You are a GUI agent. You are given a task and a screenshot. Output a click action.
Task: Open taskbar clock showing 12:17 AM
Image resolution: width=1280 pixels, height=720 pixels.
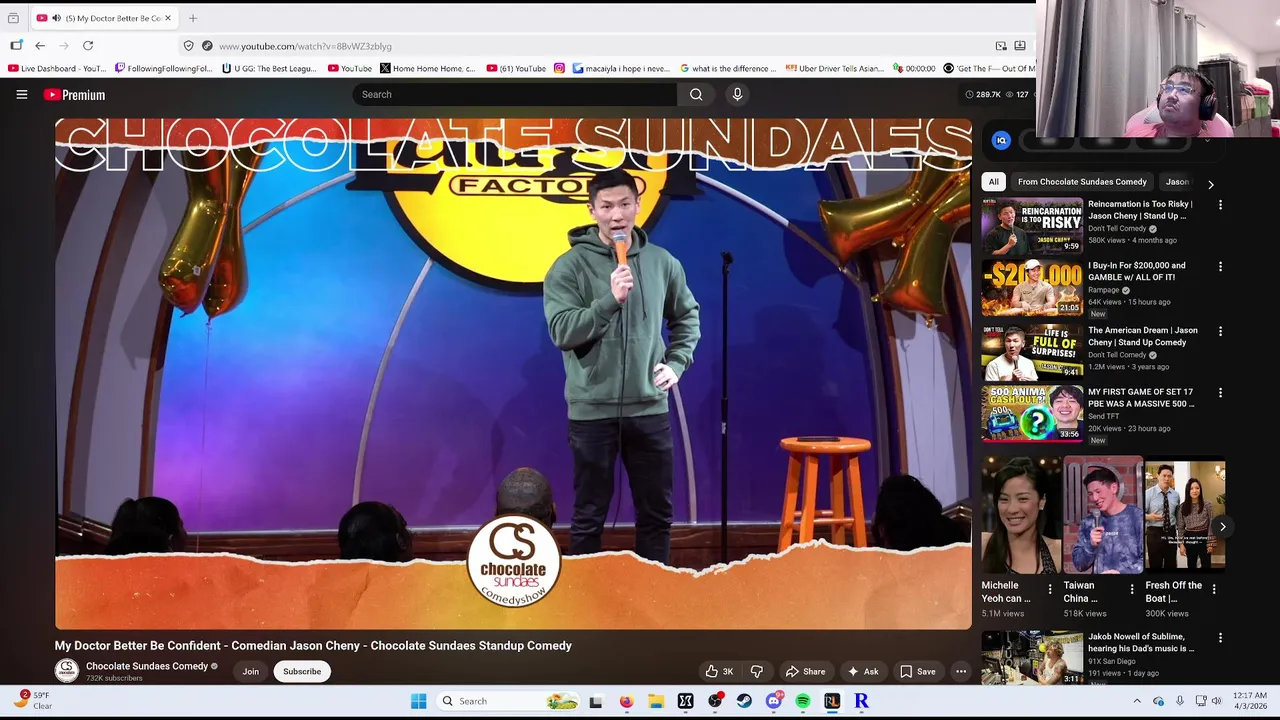click(1249, 701)
